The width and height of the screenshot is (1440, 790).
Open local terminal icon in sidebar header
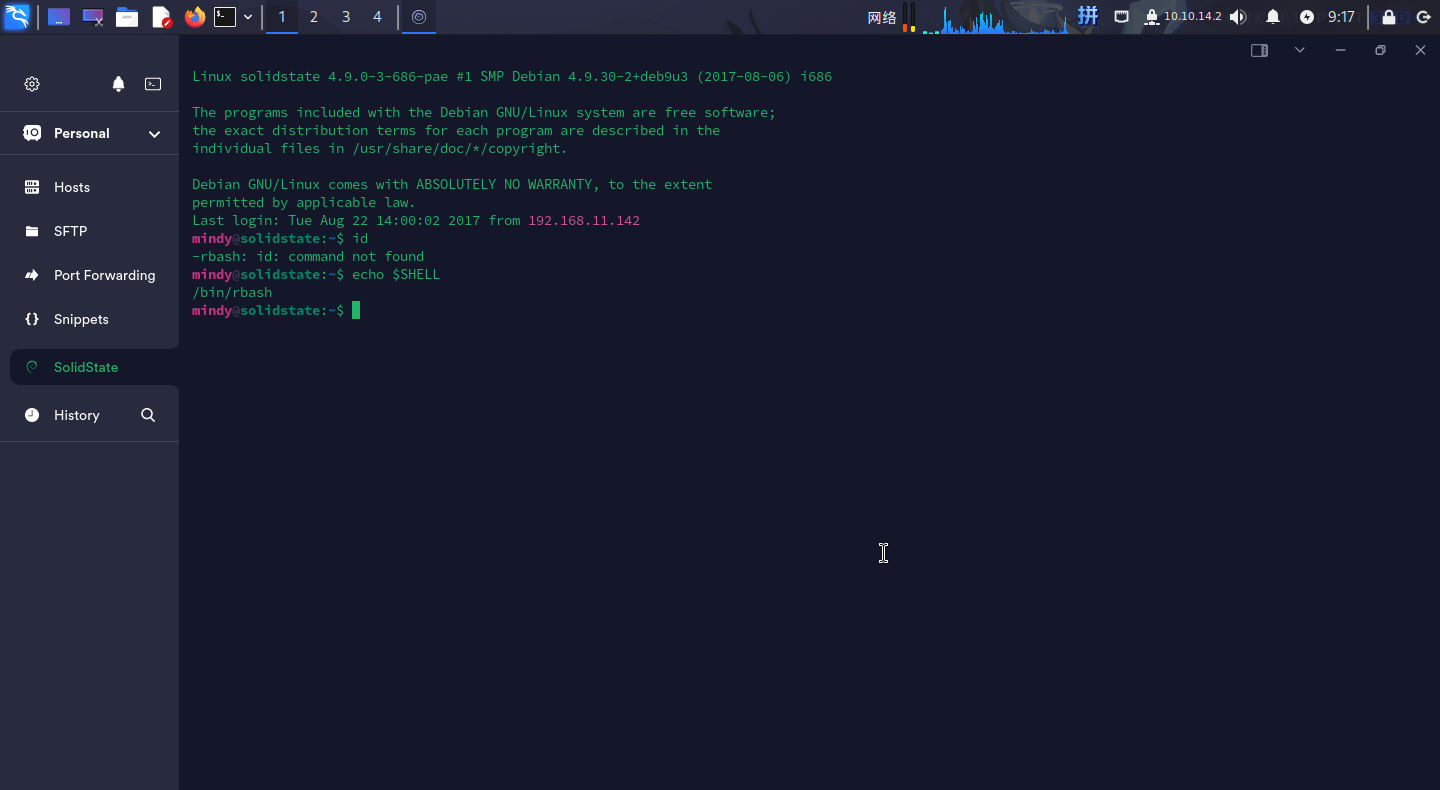153,84
